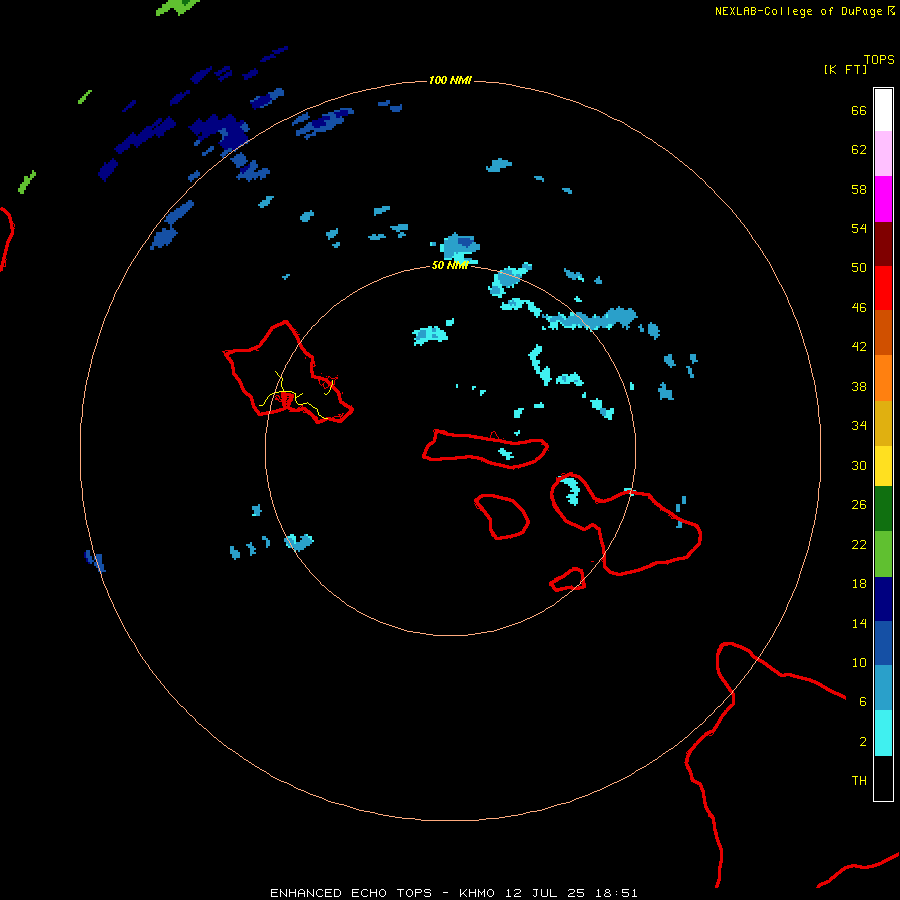Click the yellow 34 legend swatch
Viewport: 900px width, 900px height.
tap(883, 466)
